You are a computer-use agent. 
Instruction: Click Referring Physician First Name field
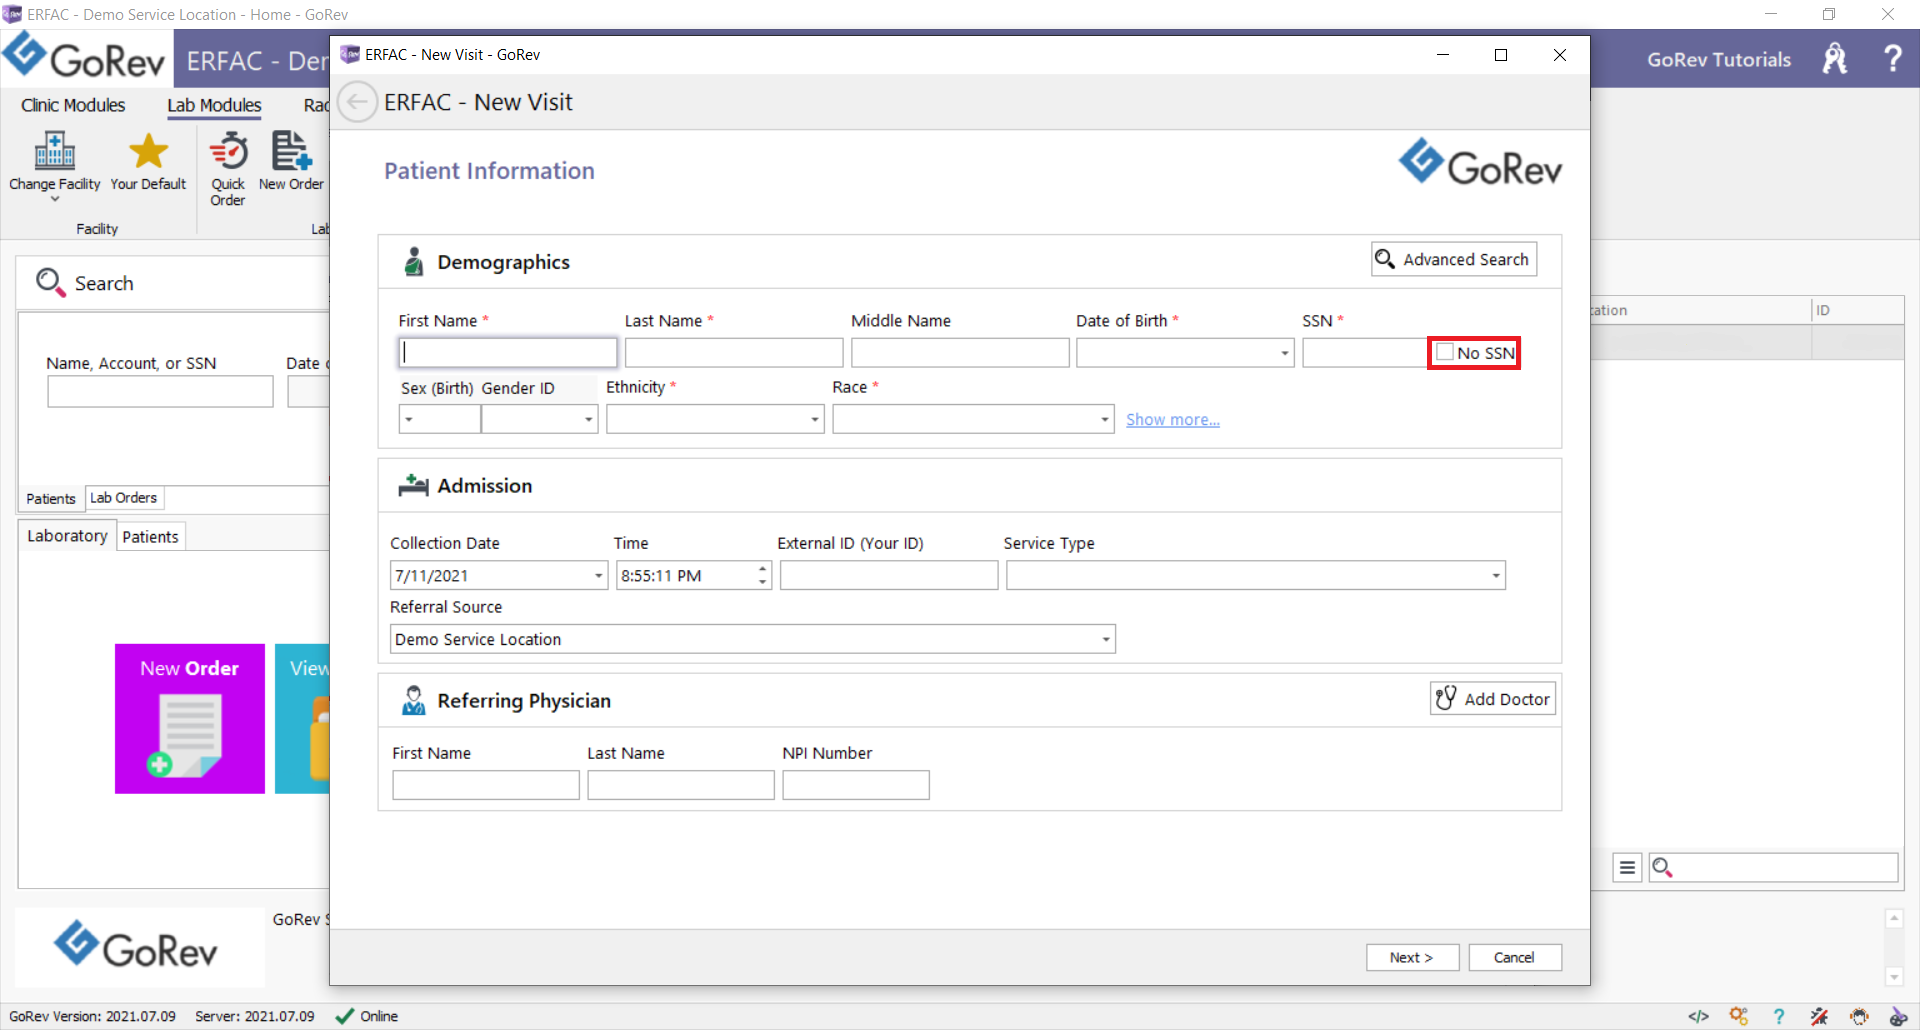point(486,785)
